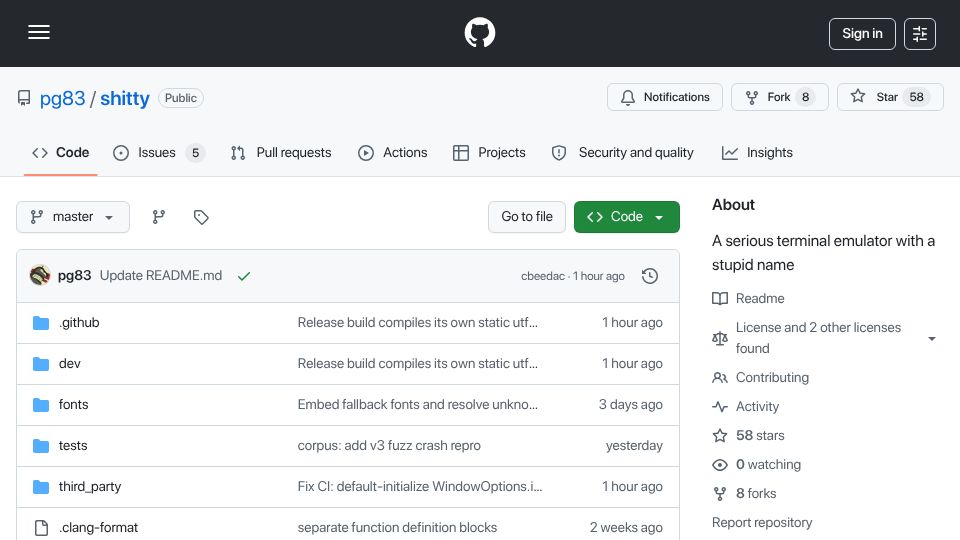The image size is (960, 540).
Task: Open the Activity link
Action: [746, 407]
